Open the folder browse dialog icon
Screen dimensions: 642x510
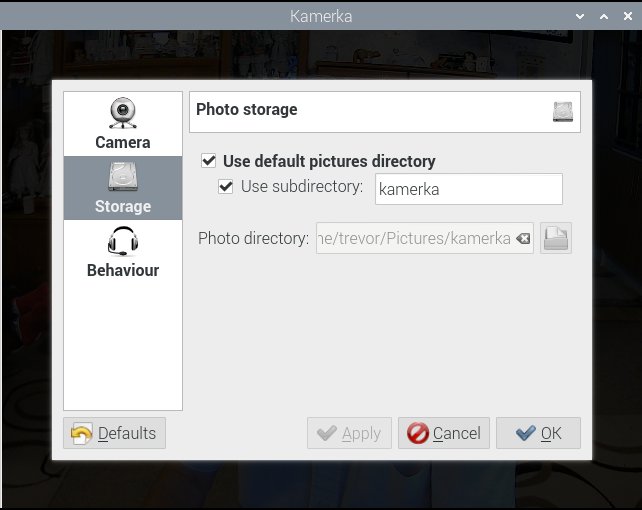(556, 238)
